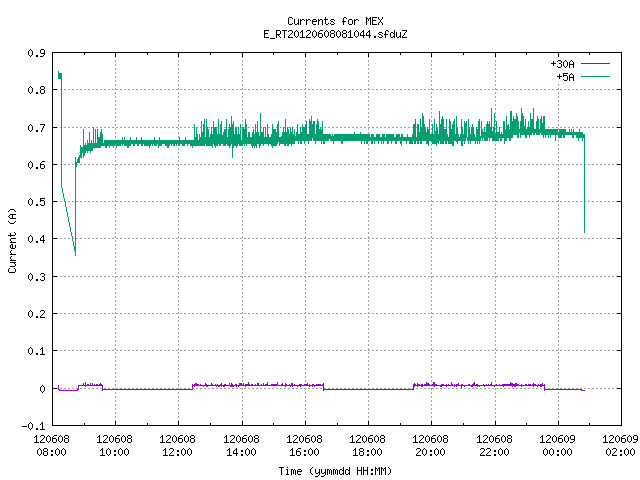The height and width of the screenshot is (480, 640).
Task: Click the 120608 16:00 x-axis tick label
Action: [304, 446]
